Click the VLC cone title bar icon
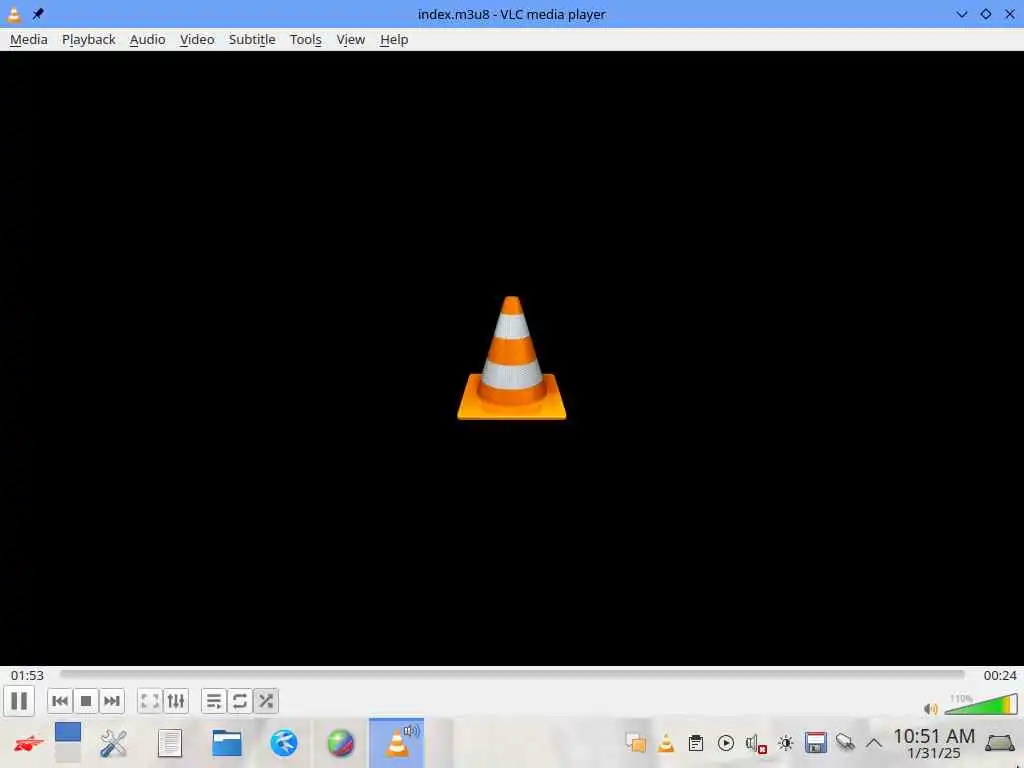 coord(14,14)
